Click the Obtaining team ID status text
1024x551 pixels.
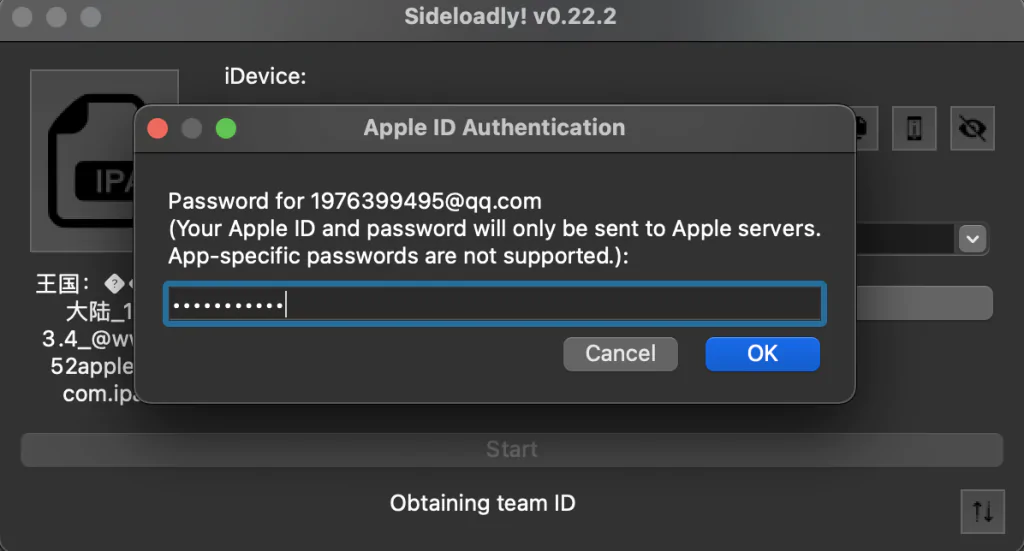pyautogui.click(x=483, y=503)
